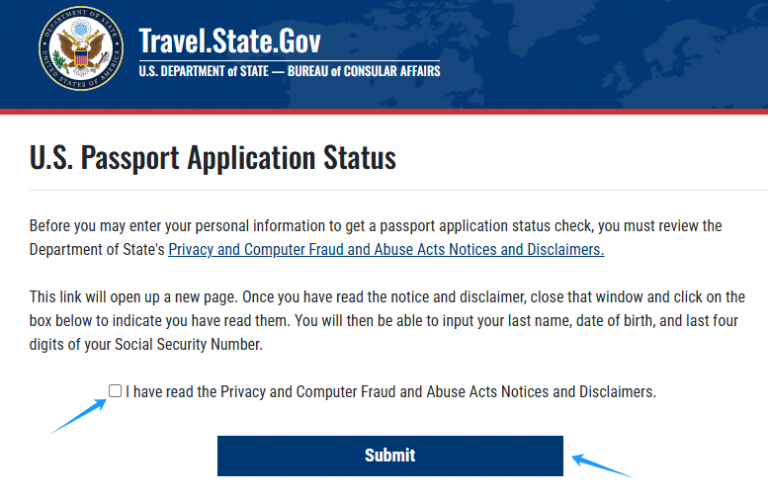Submit the passport status acknowledgement
The height and width of the screenshot is (497, 768).
coord(390,456)
